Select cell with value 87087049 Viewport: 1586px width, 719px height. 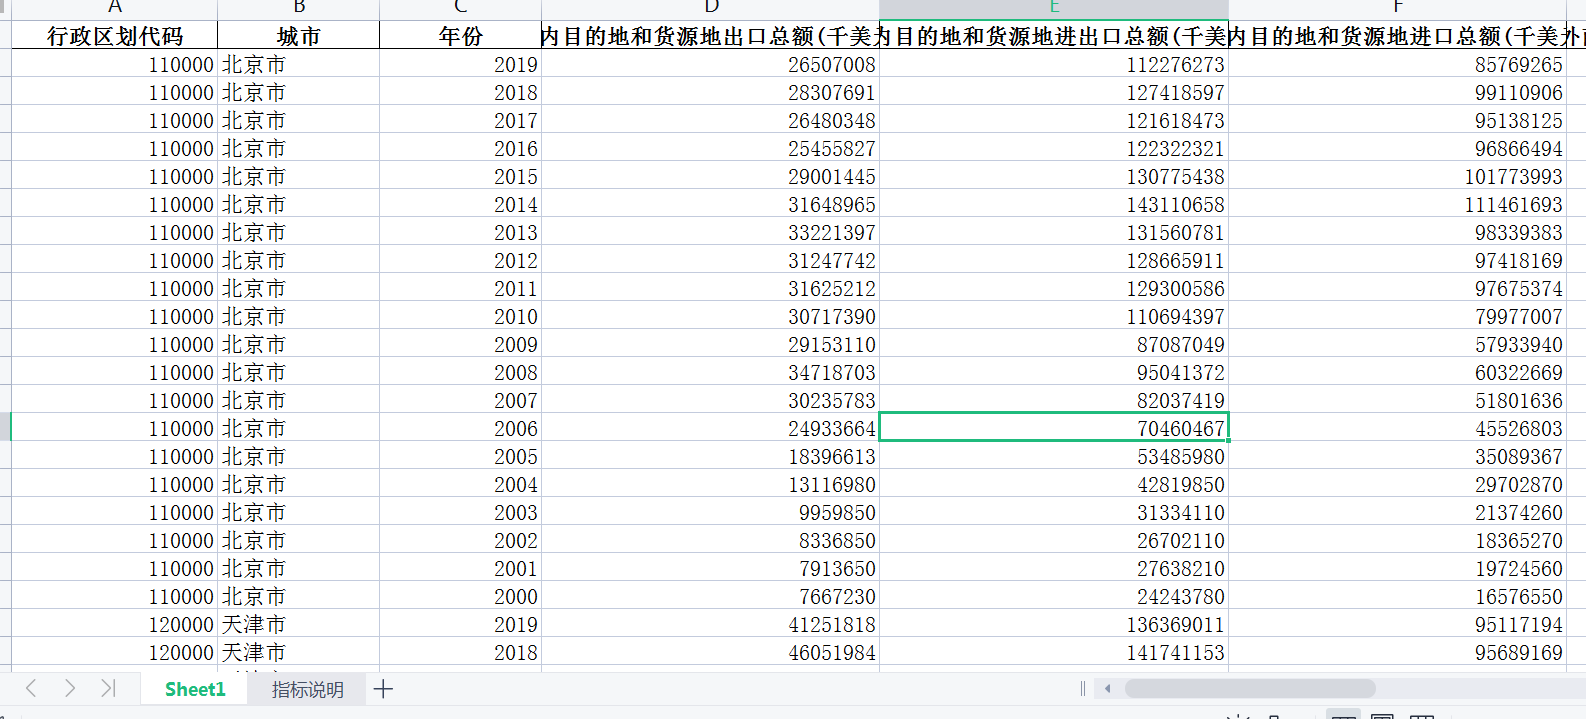[1054, 344]
